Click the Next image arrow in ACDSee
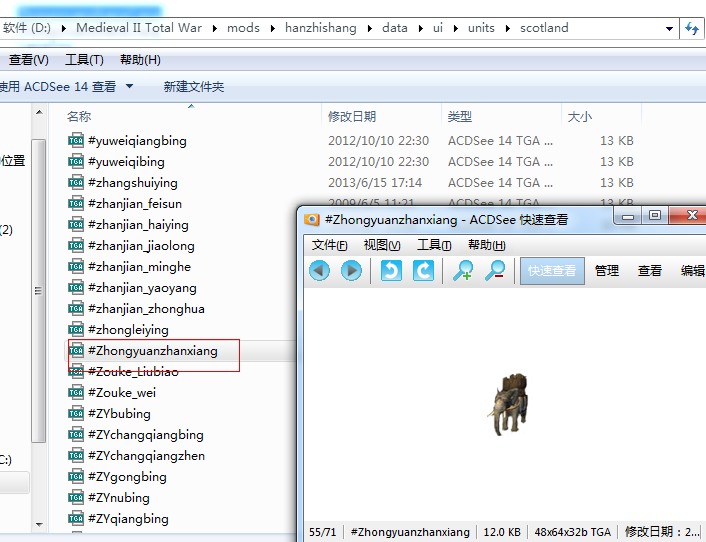Viewport: 706px width, 542px height. (x=351, y=271)
